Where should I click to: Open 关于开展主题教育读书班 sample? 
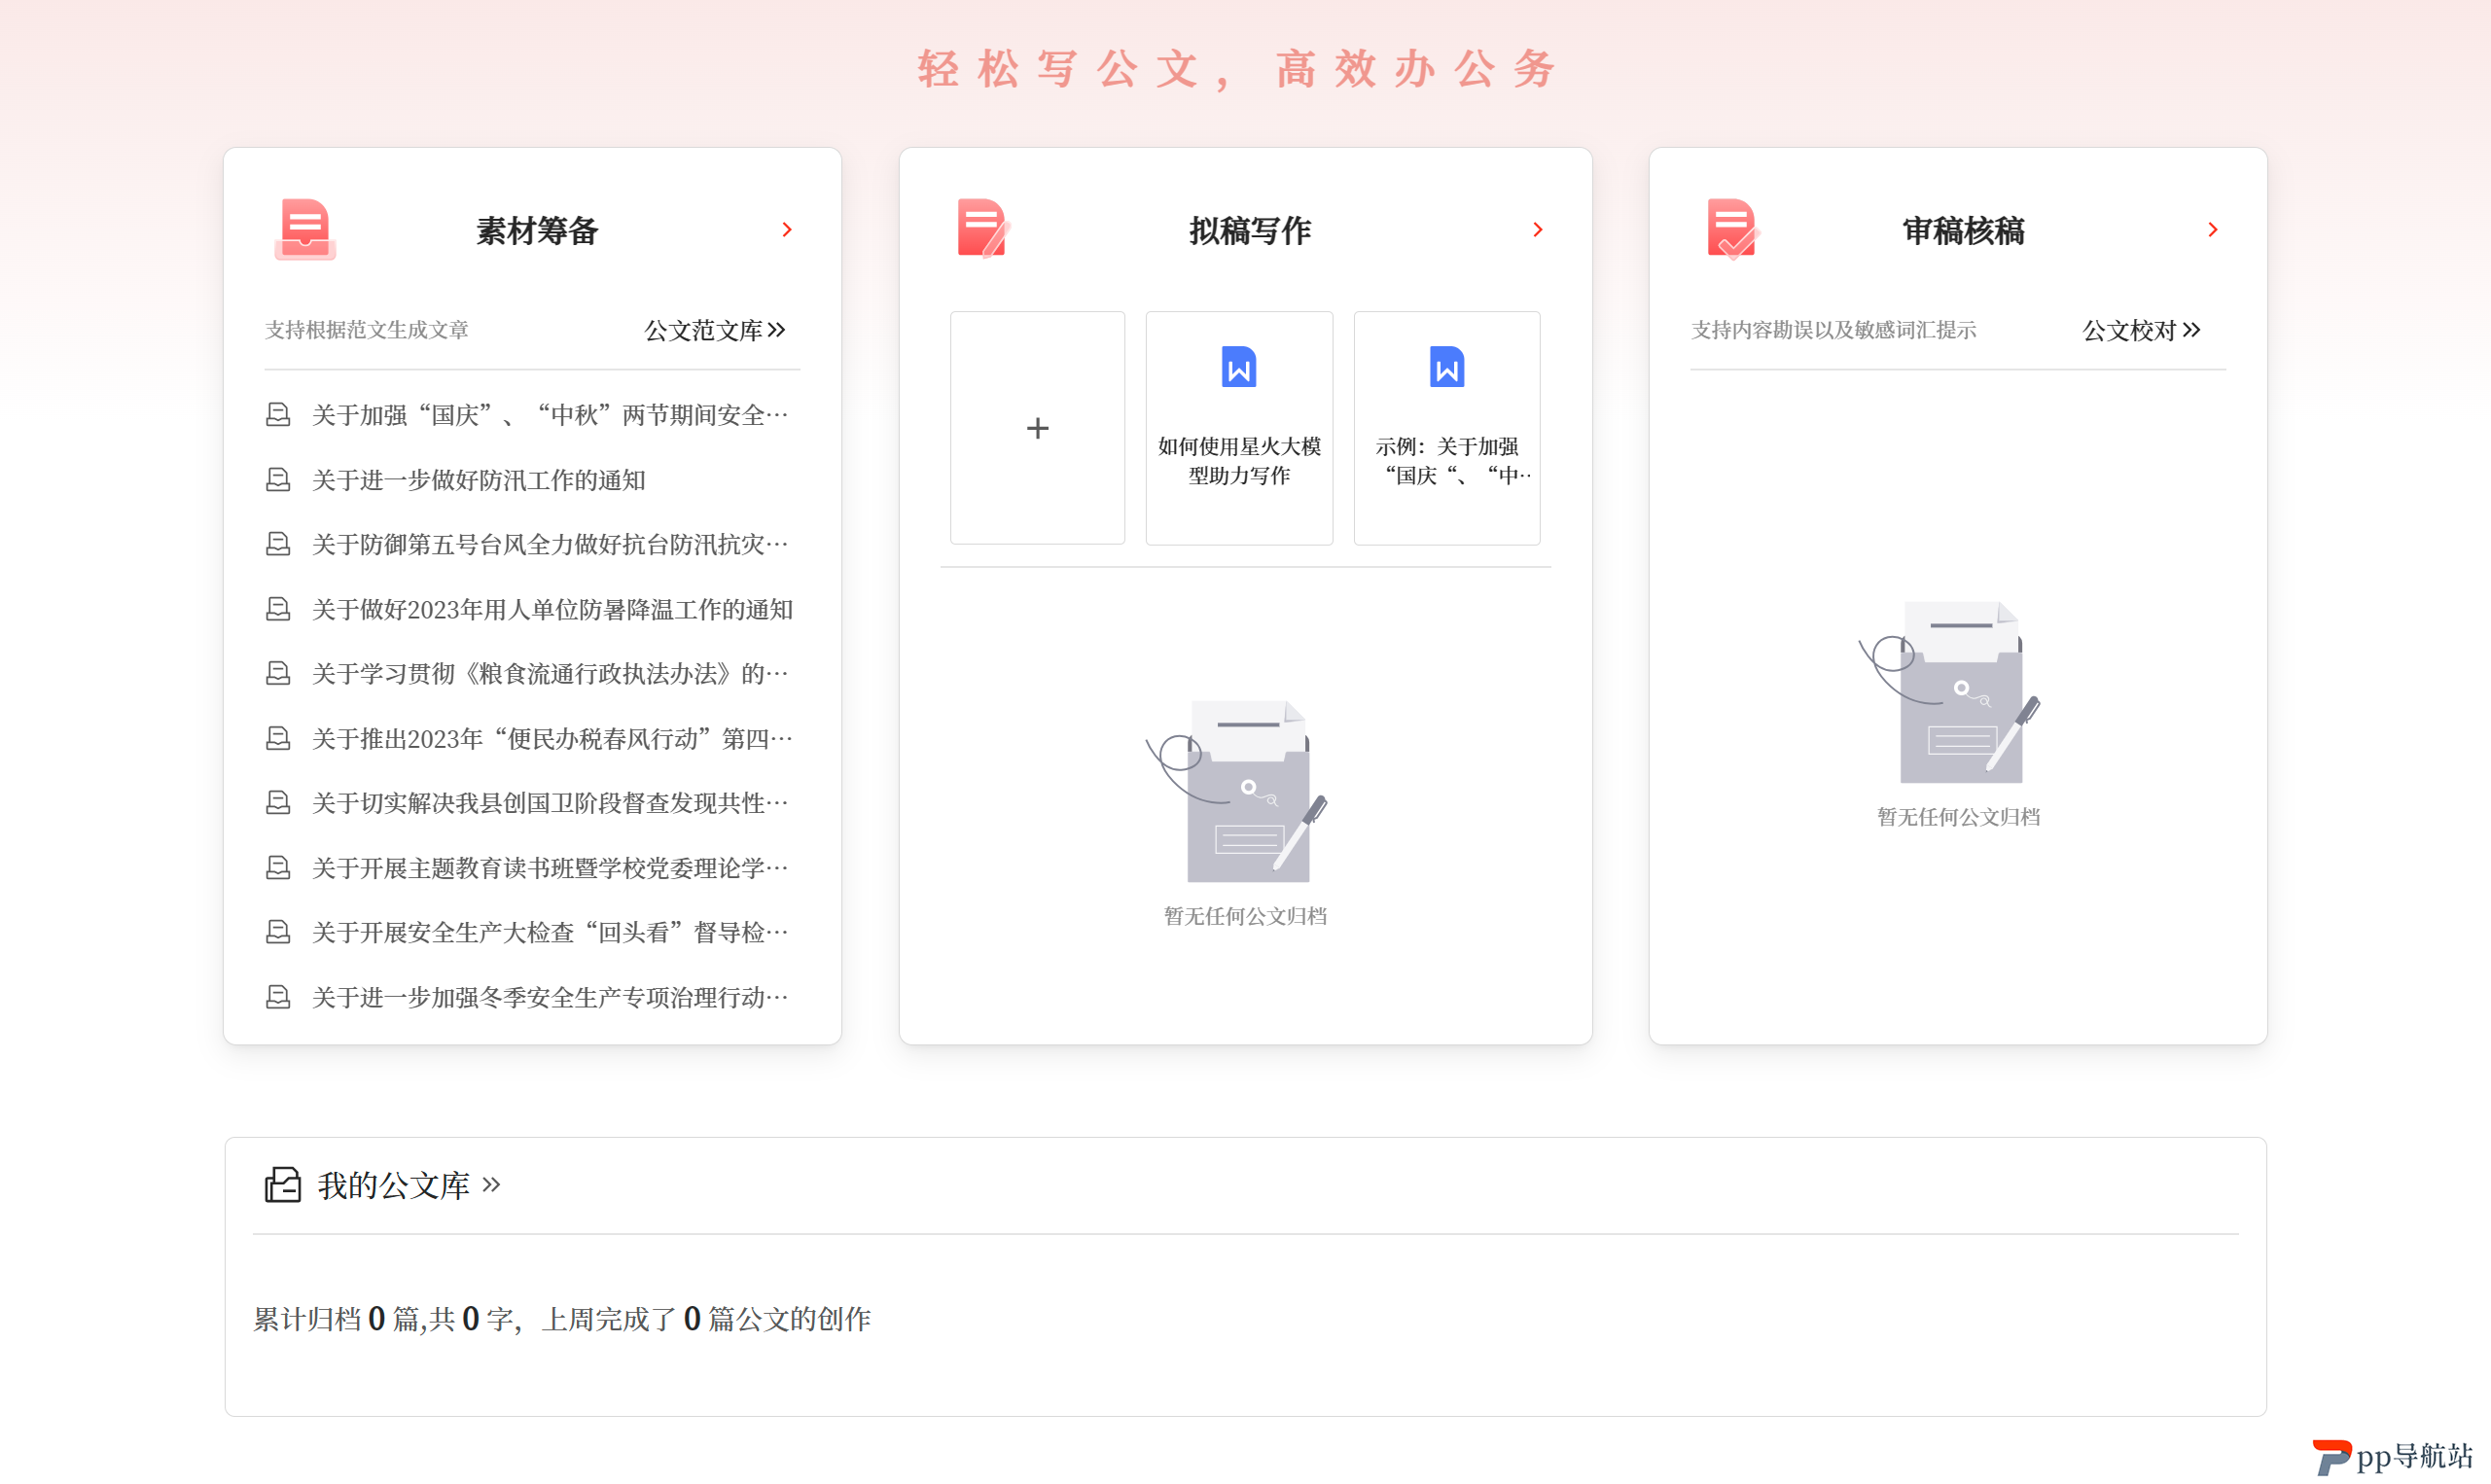[x=550, y=868]
